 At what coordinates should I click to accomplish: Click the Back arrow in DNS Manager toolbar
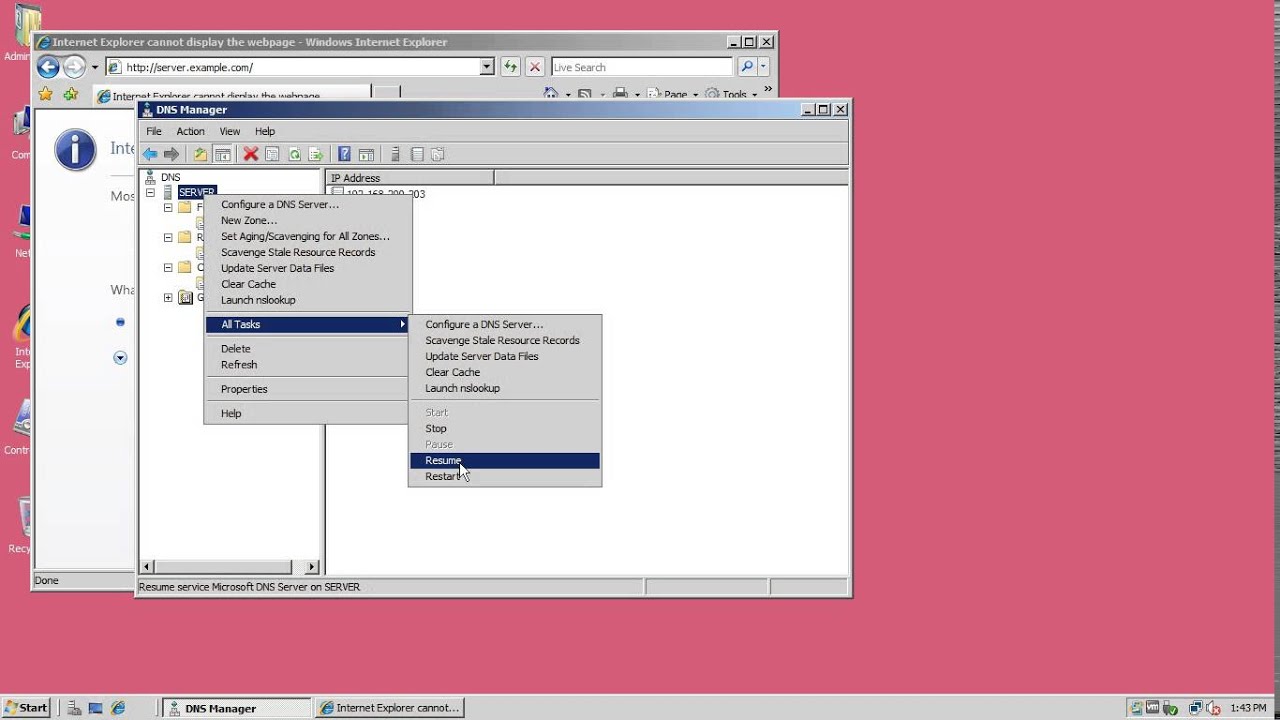coord(150,154)
